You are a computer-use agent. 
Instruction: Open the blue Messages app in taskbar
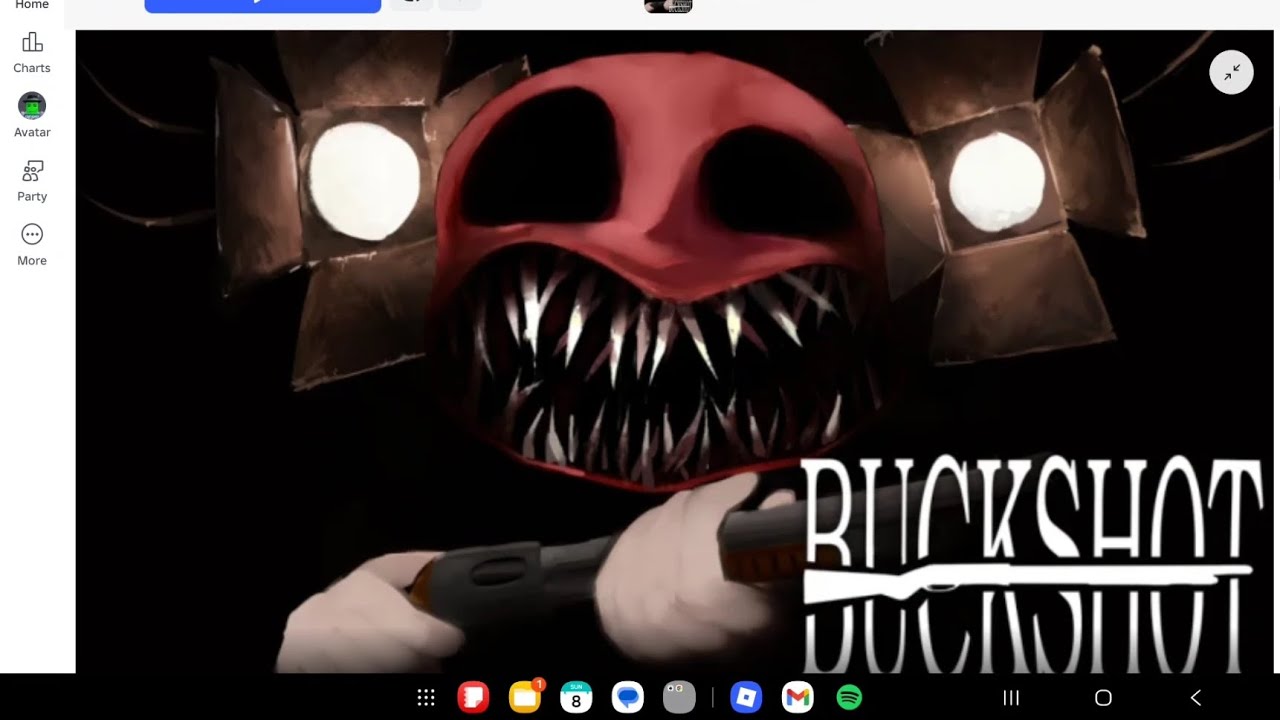(x=628, y=697)
